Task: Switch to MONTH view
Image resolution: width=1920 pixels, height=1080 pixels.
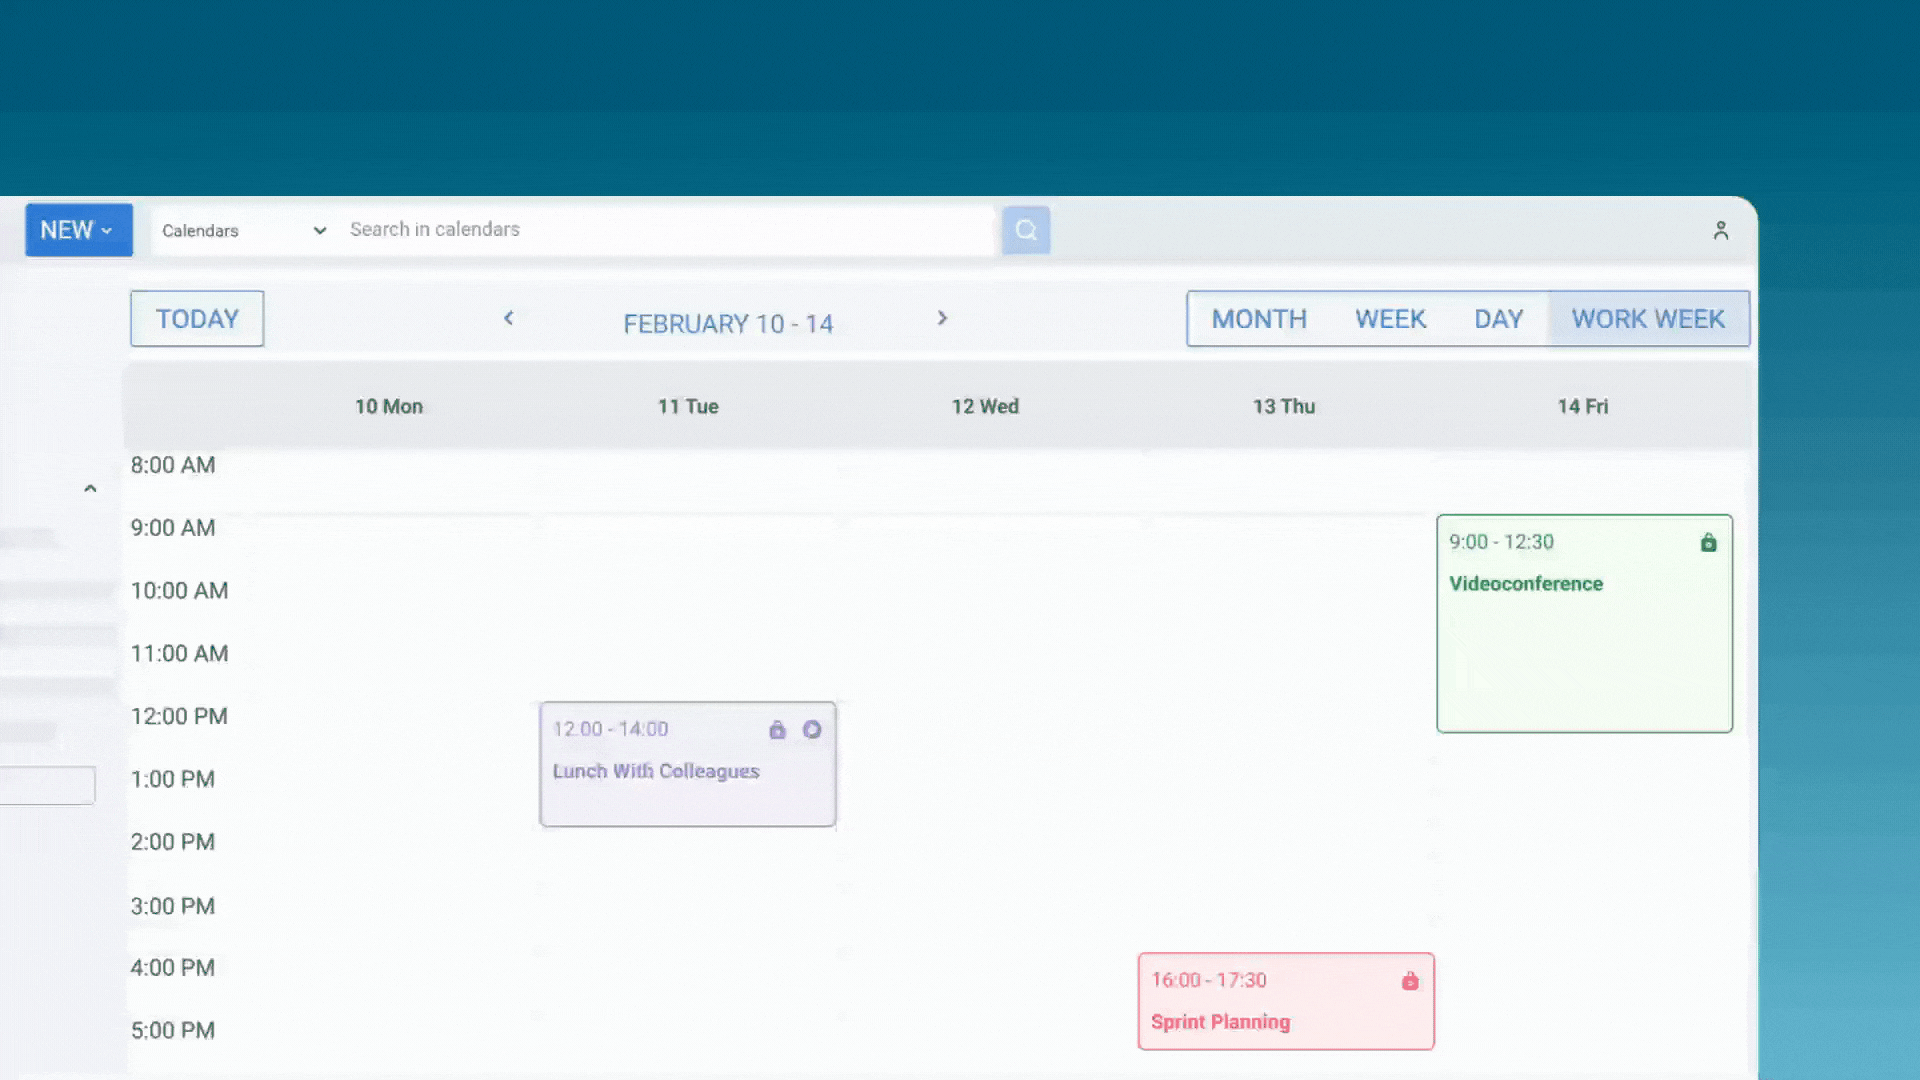Action: point(1258,319)
